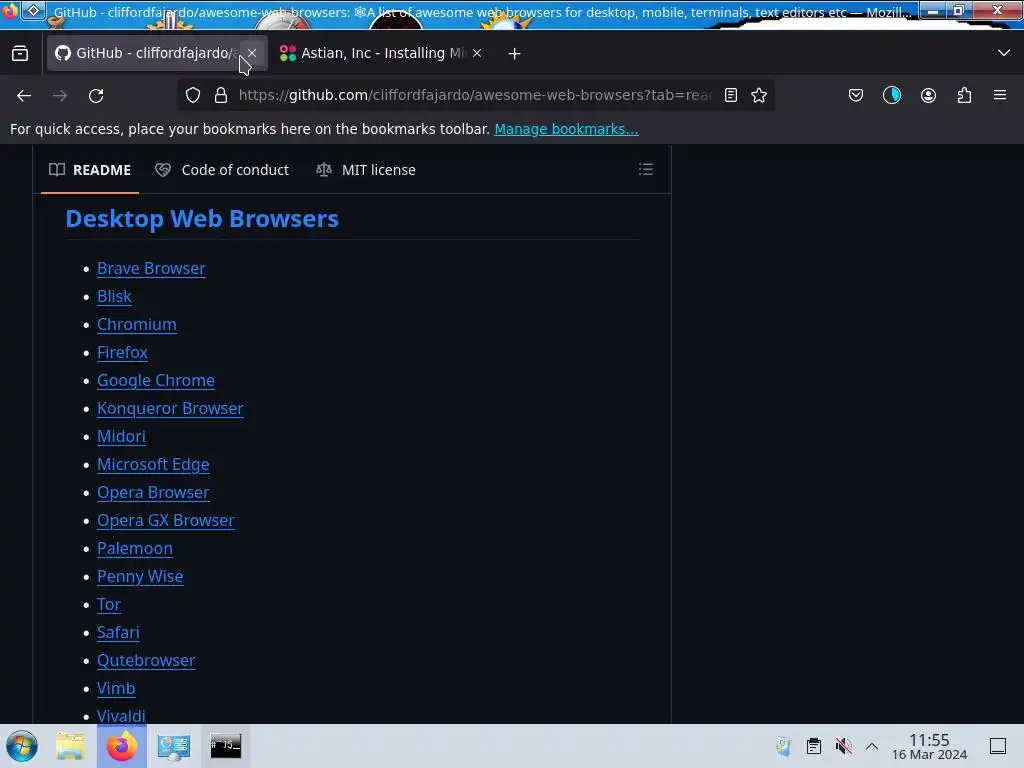Image resolution: width=1024 pixels, height=768 pixels.
Task: Open Palemoon link
Action: tap(135, 549)
